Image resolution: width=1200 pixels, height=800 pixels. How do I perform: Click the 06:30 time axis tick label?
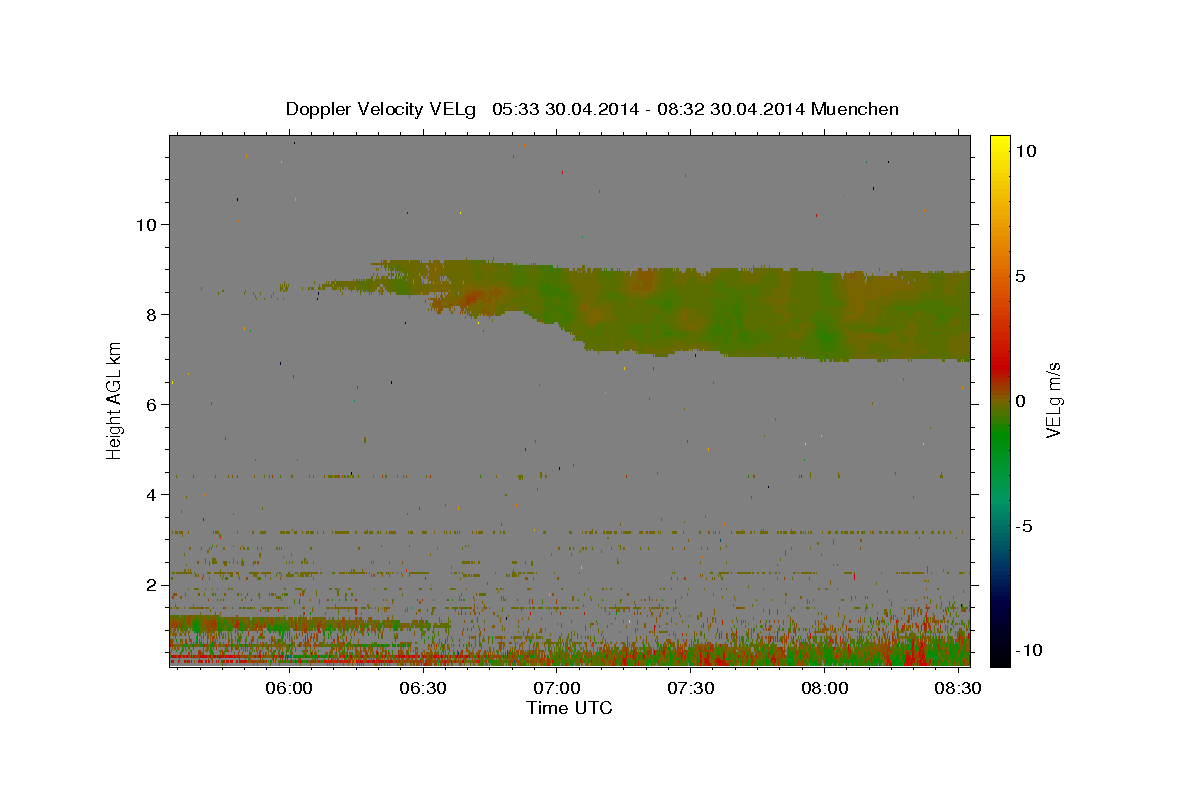[423, 689]
